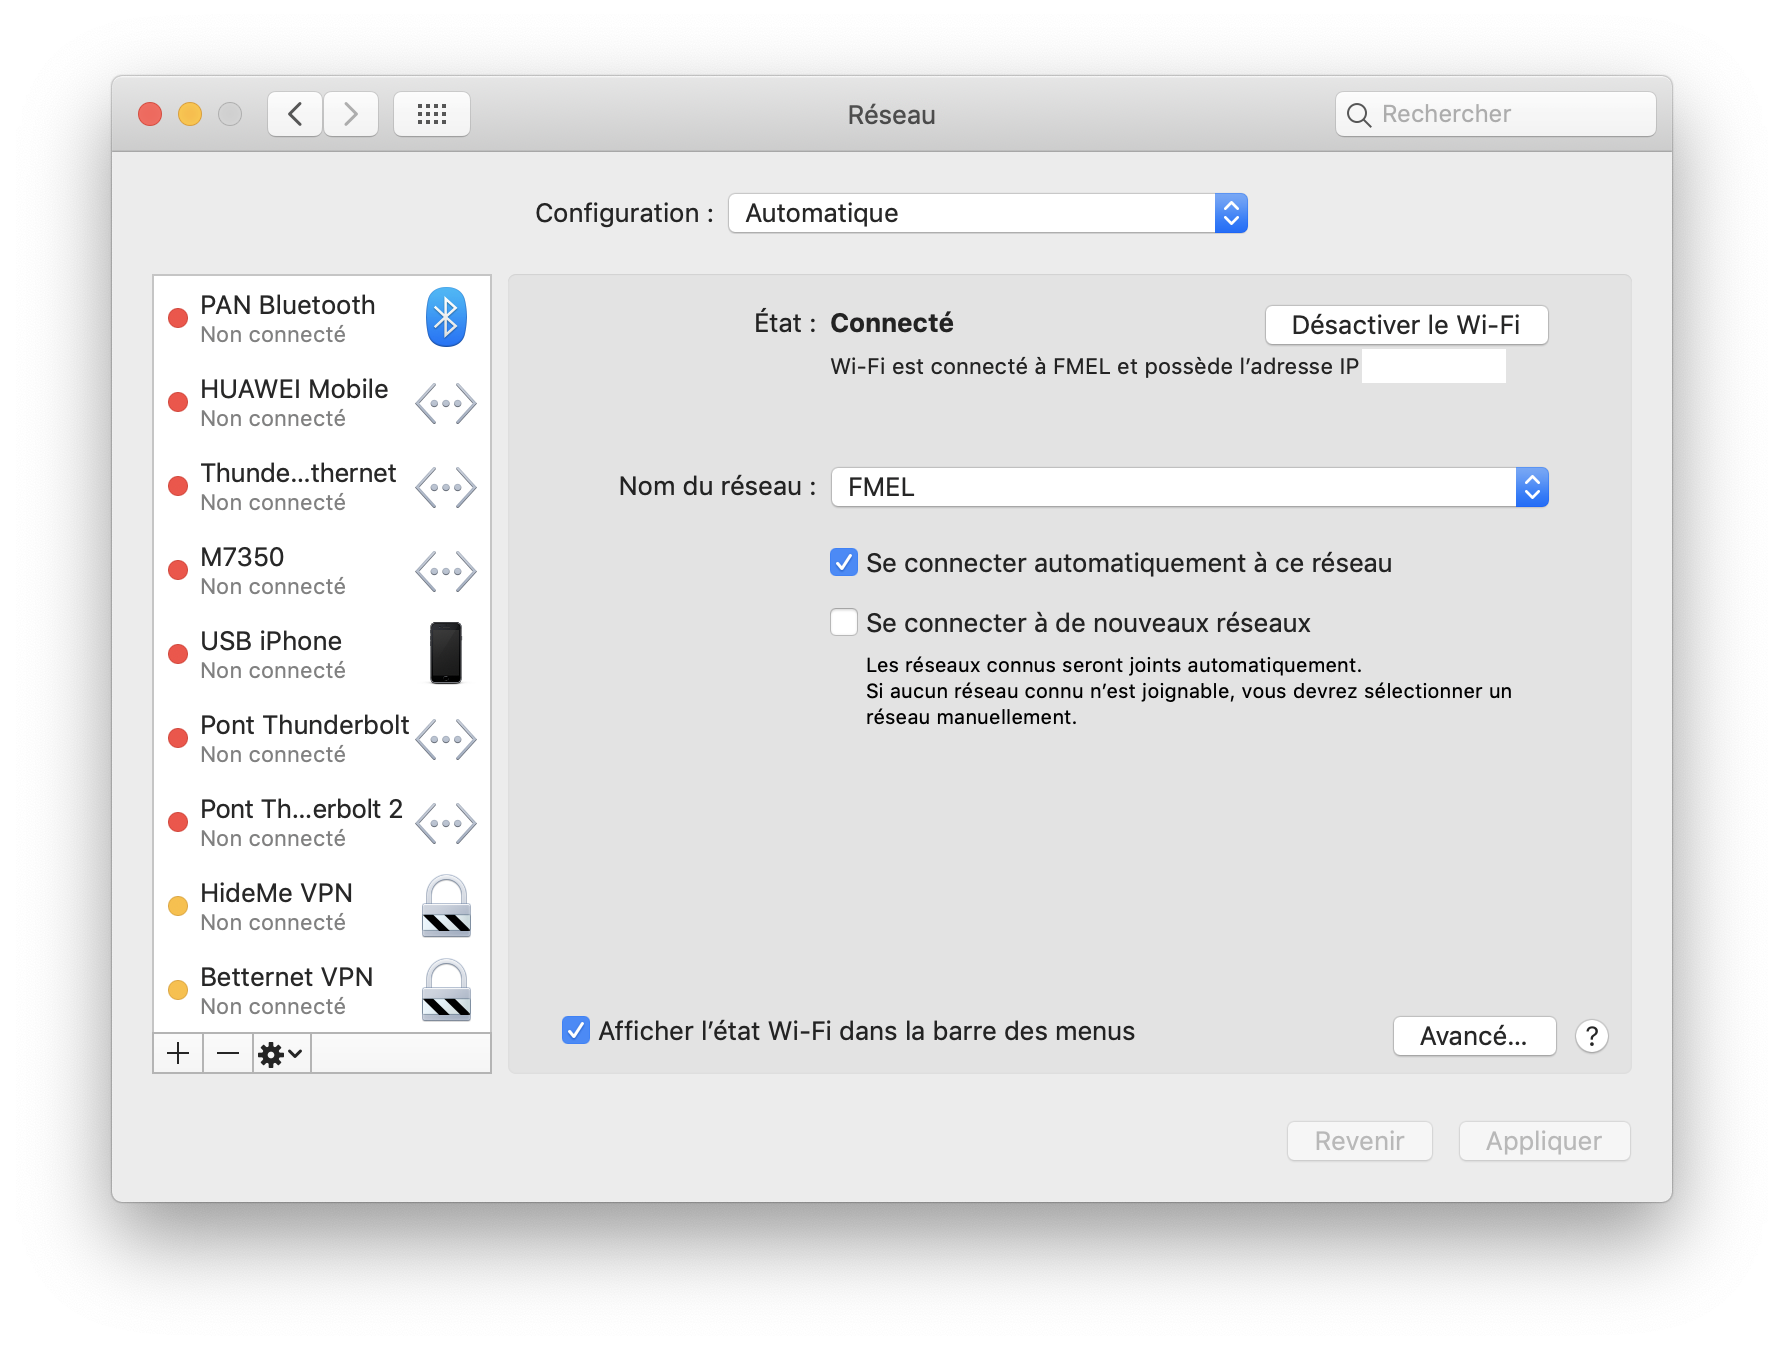Show all preferences grid icon
This screenshot has width=1784, height=1350.
[432, 114]
